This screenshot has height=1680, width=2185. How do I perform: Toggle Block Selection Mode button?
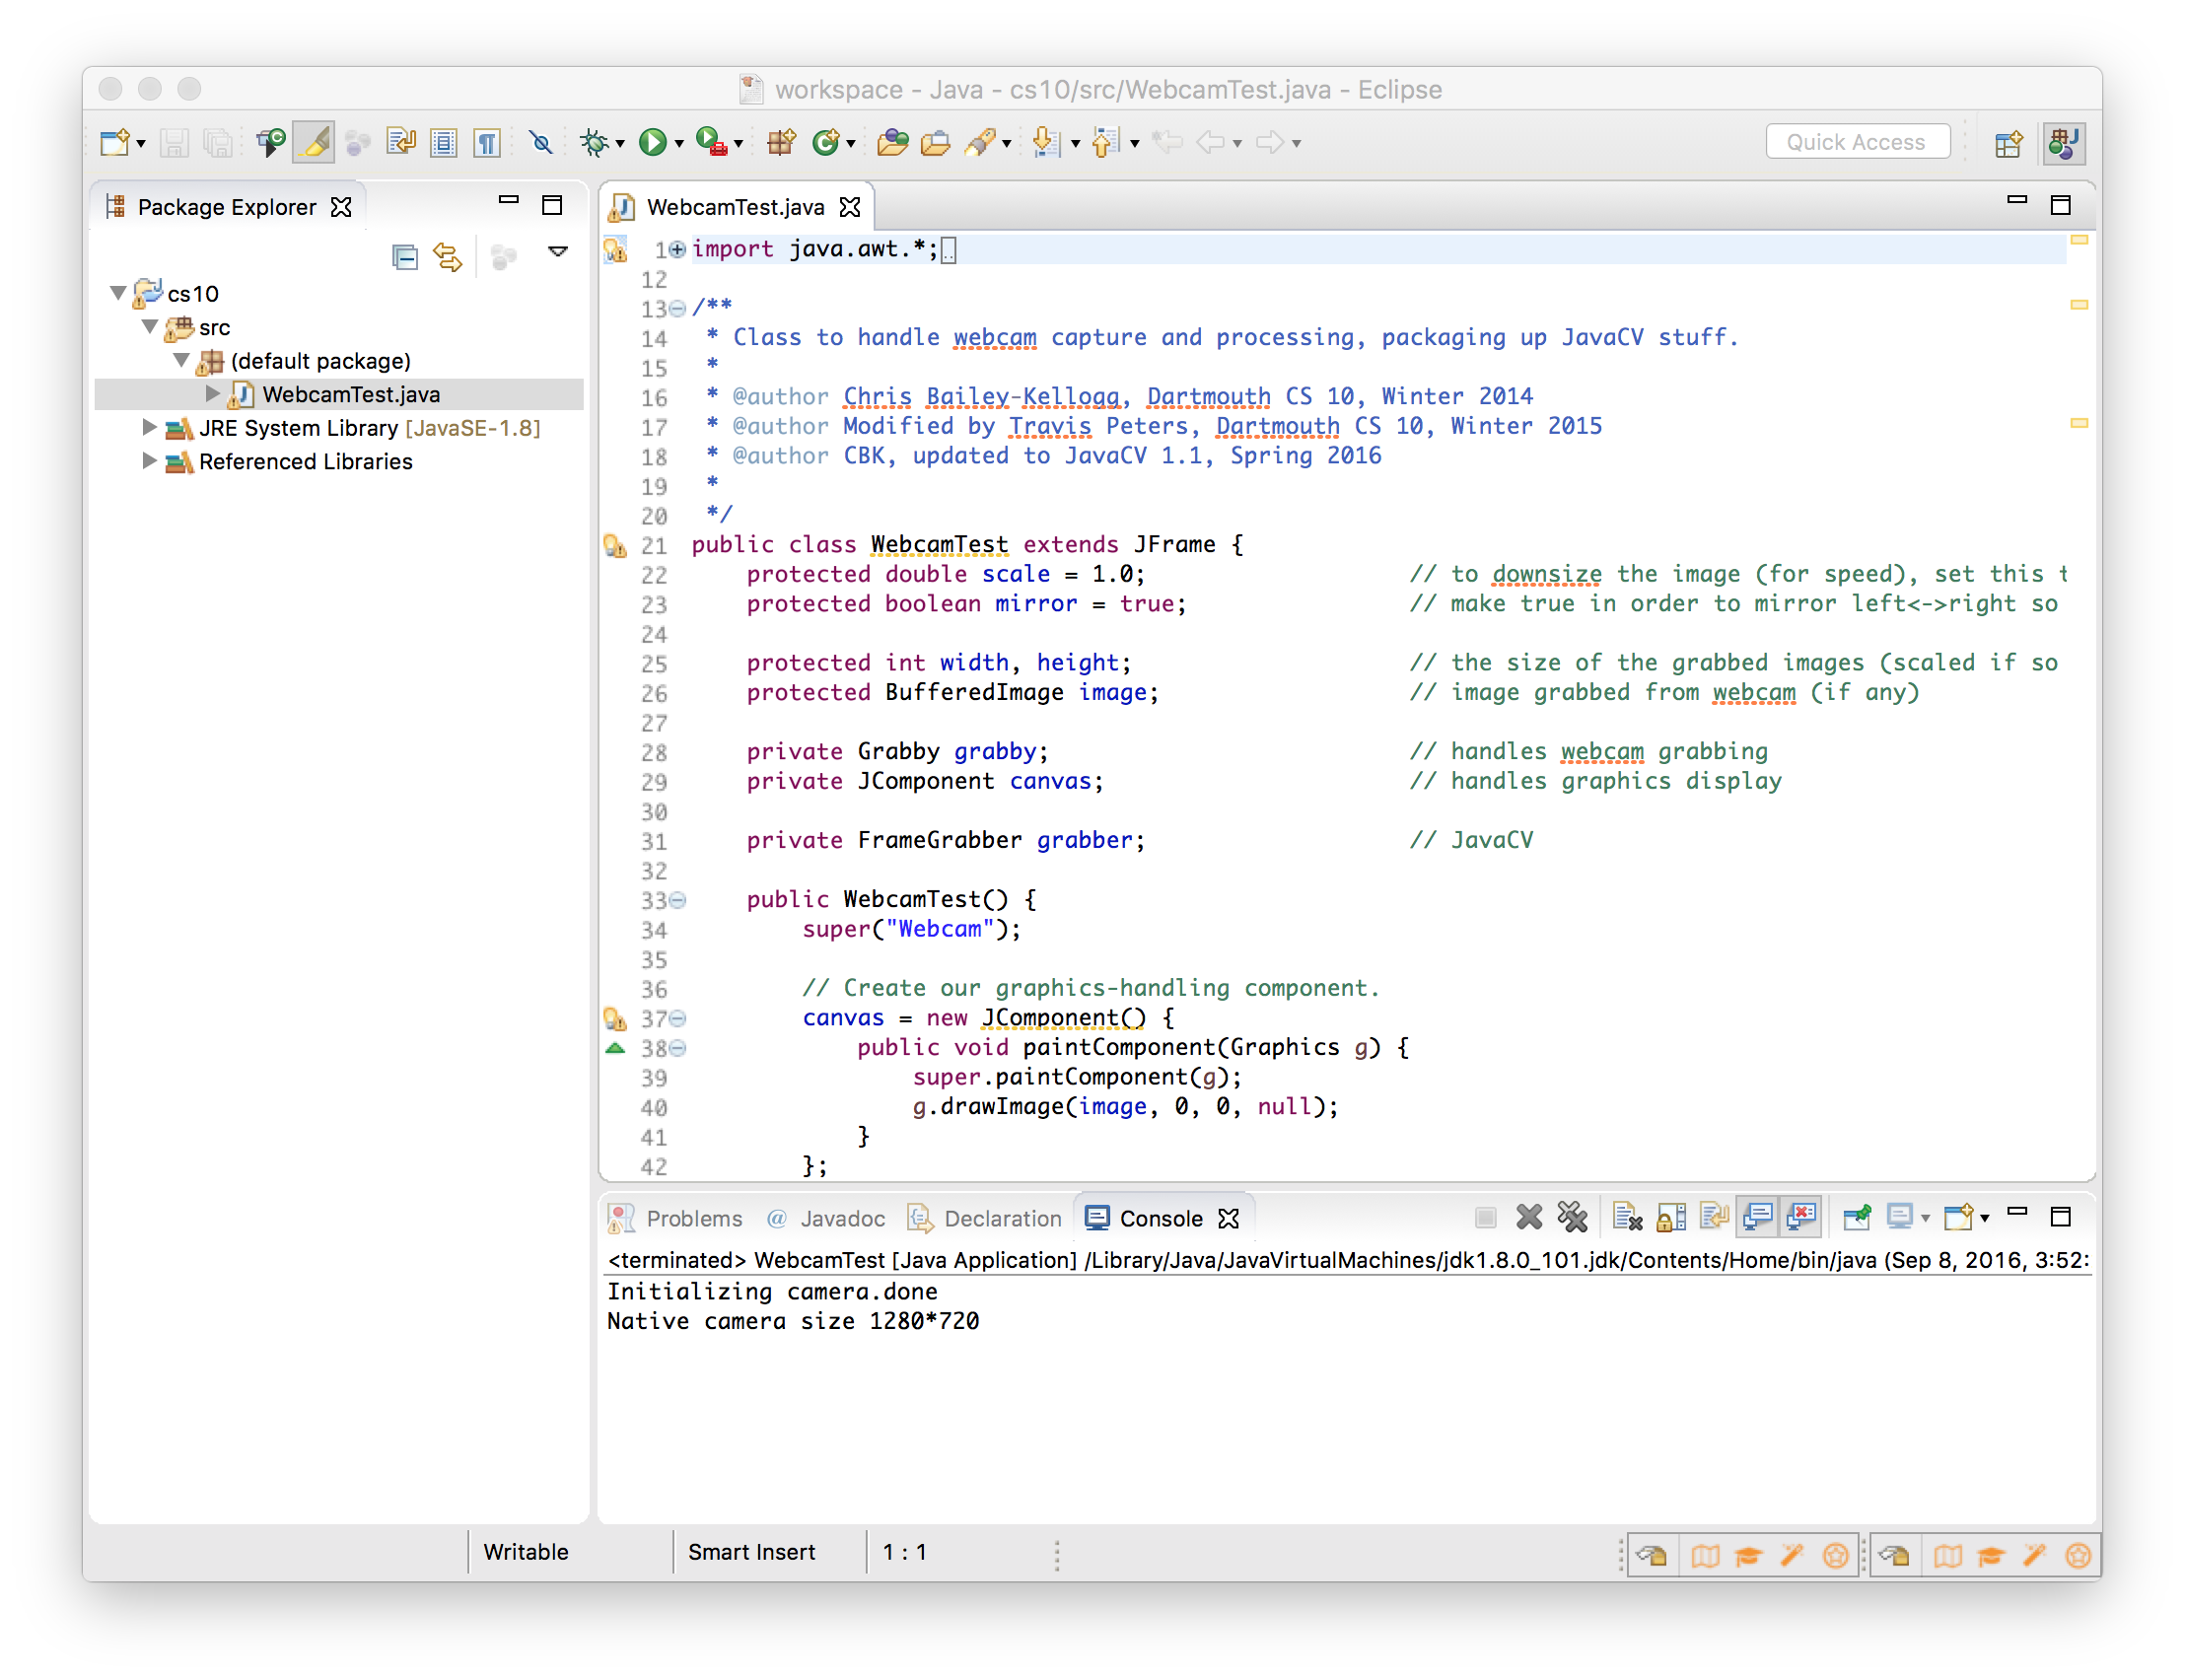(443, 143)
